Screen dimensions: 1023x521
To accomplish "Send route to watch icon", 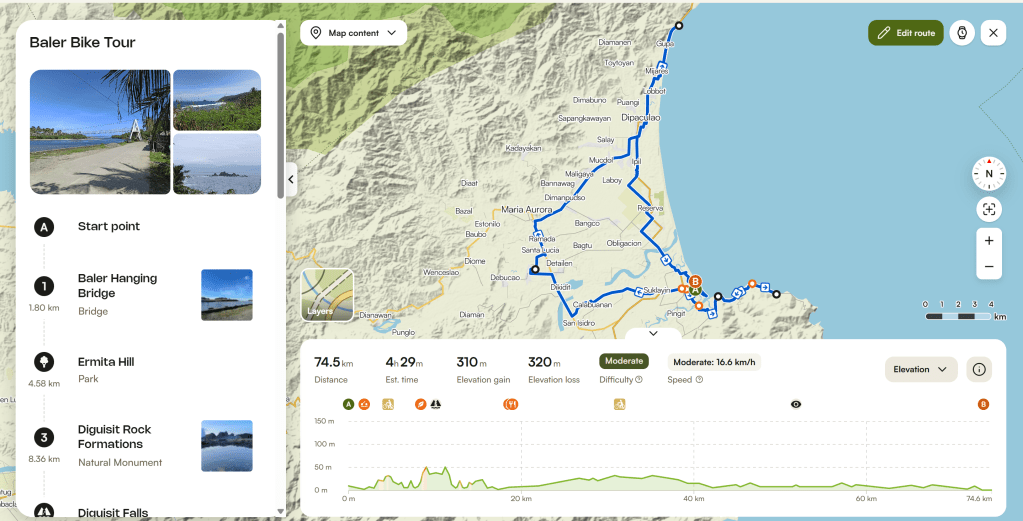I will point(962,33).
